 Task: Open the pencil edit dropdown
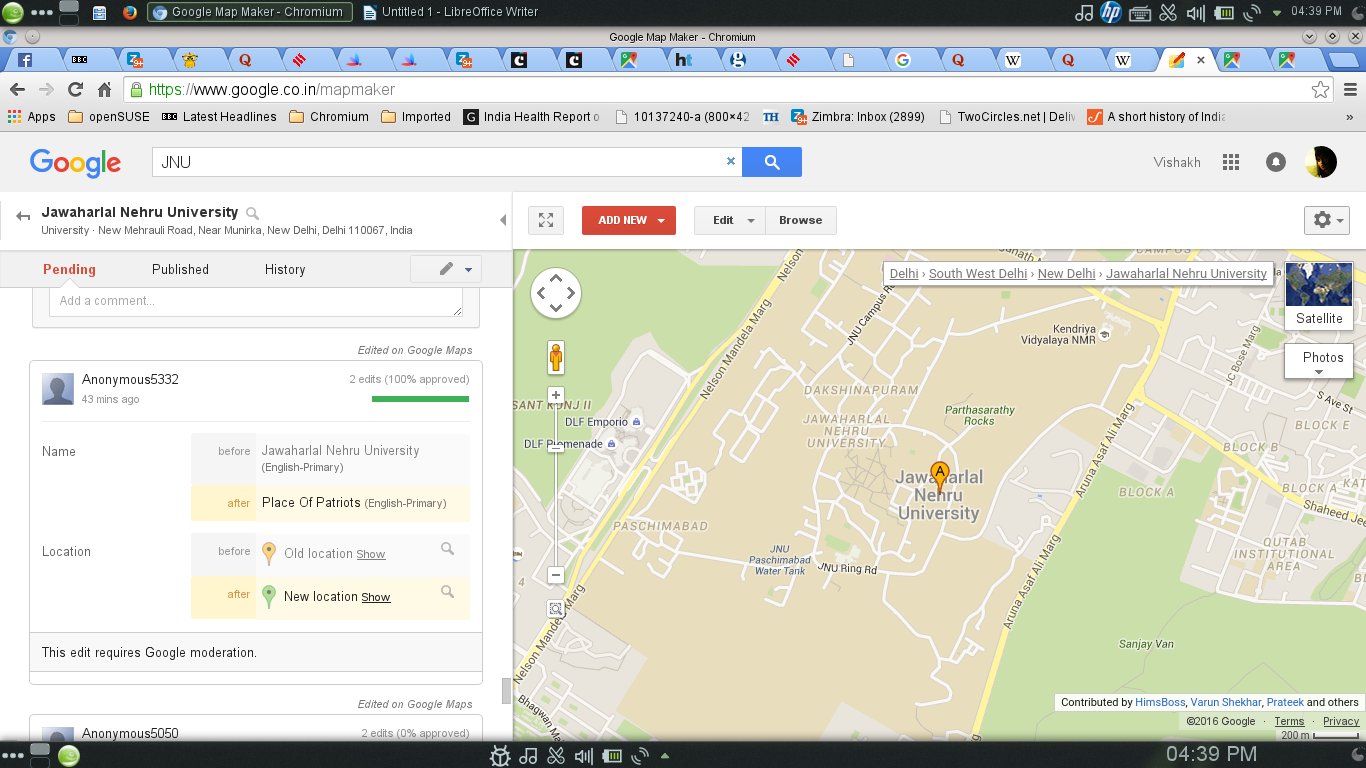pyautogui.click(x=446, y=269)
